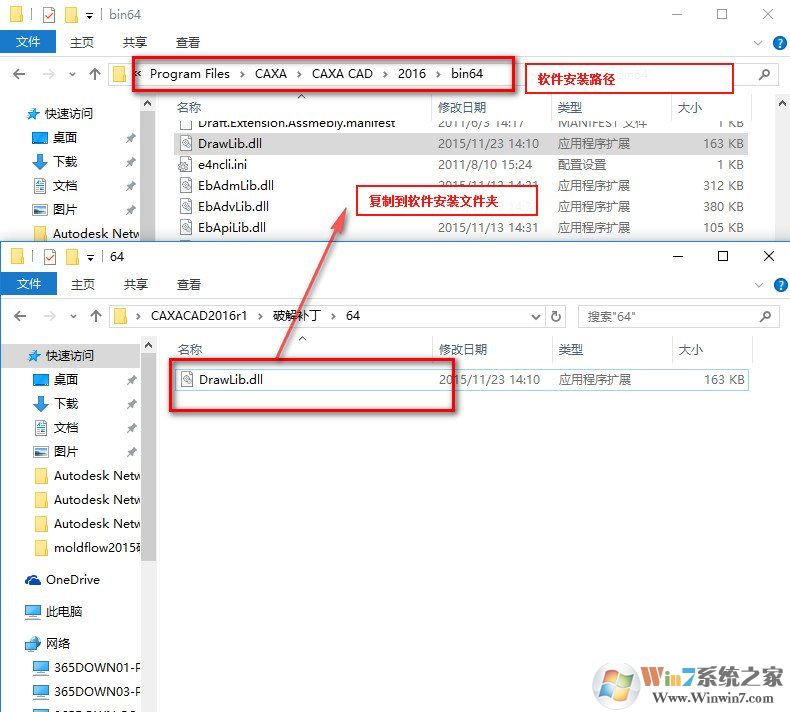This screenshot has width=790, height=712.
Task: Click the back arrow in the bin64 window
Action: 19,74
